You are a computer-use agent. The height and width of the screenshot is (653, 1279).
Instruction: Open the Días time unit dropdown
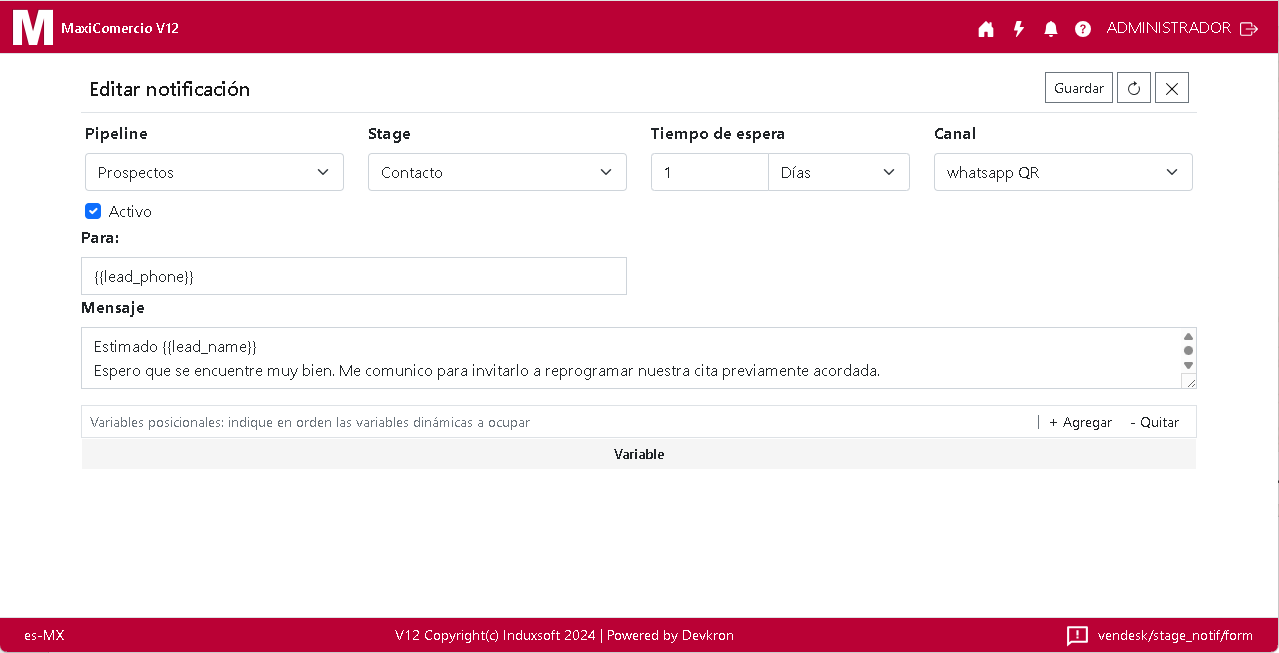tap(838, 172)
